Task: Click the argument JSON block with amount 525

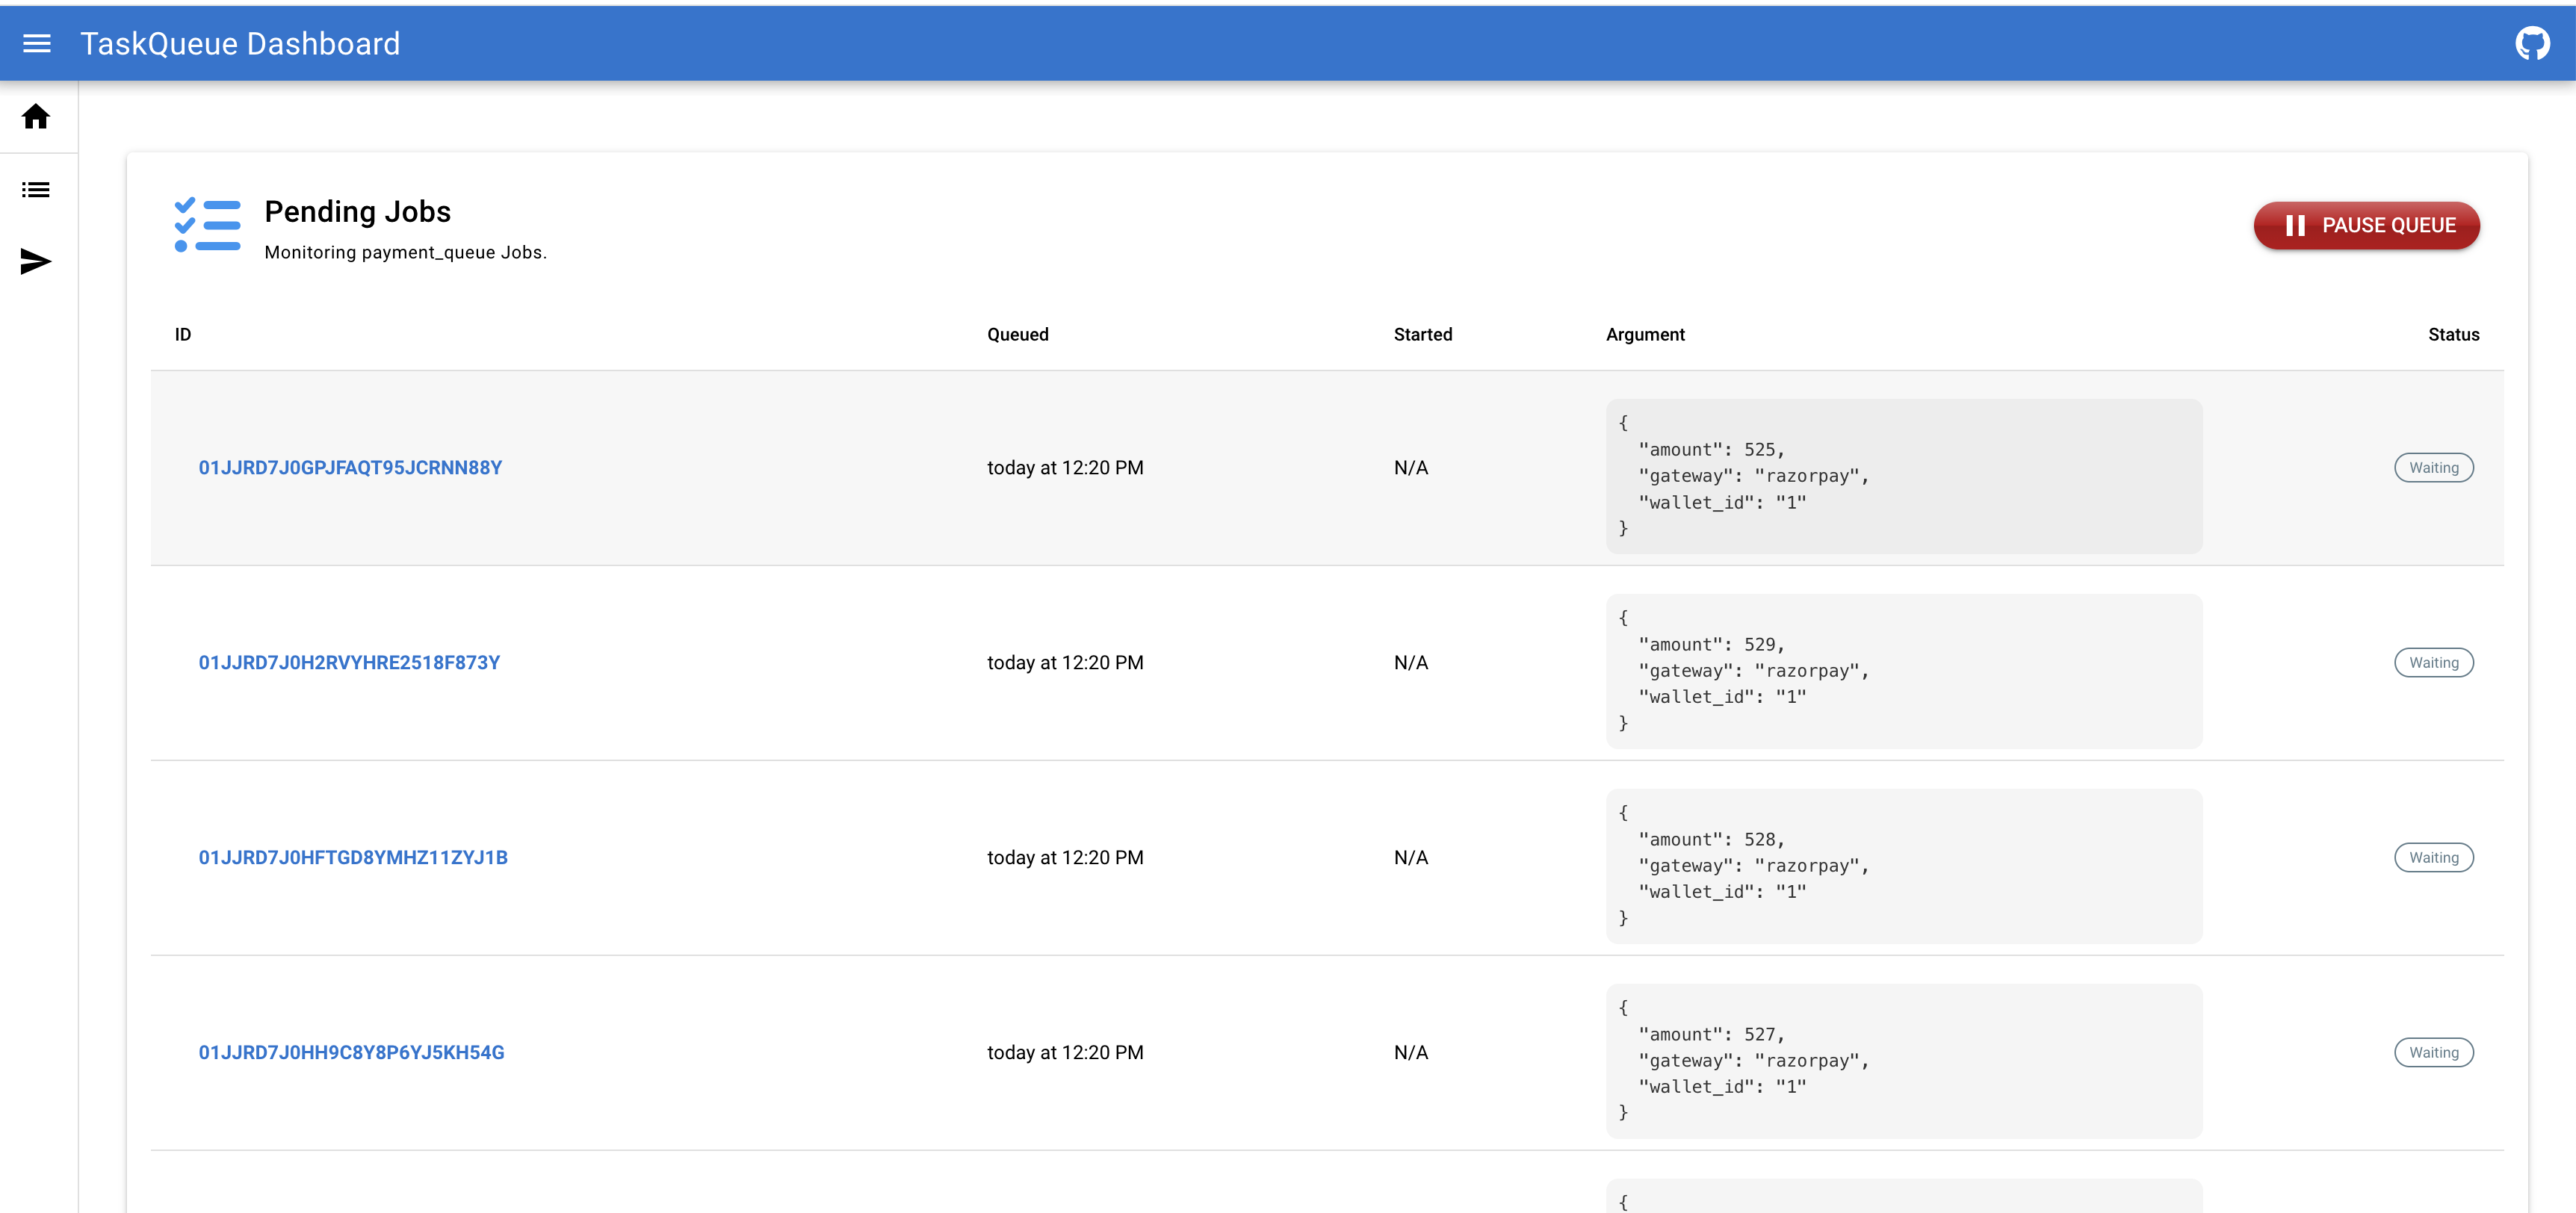Action: tap(1902, 476)
